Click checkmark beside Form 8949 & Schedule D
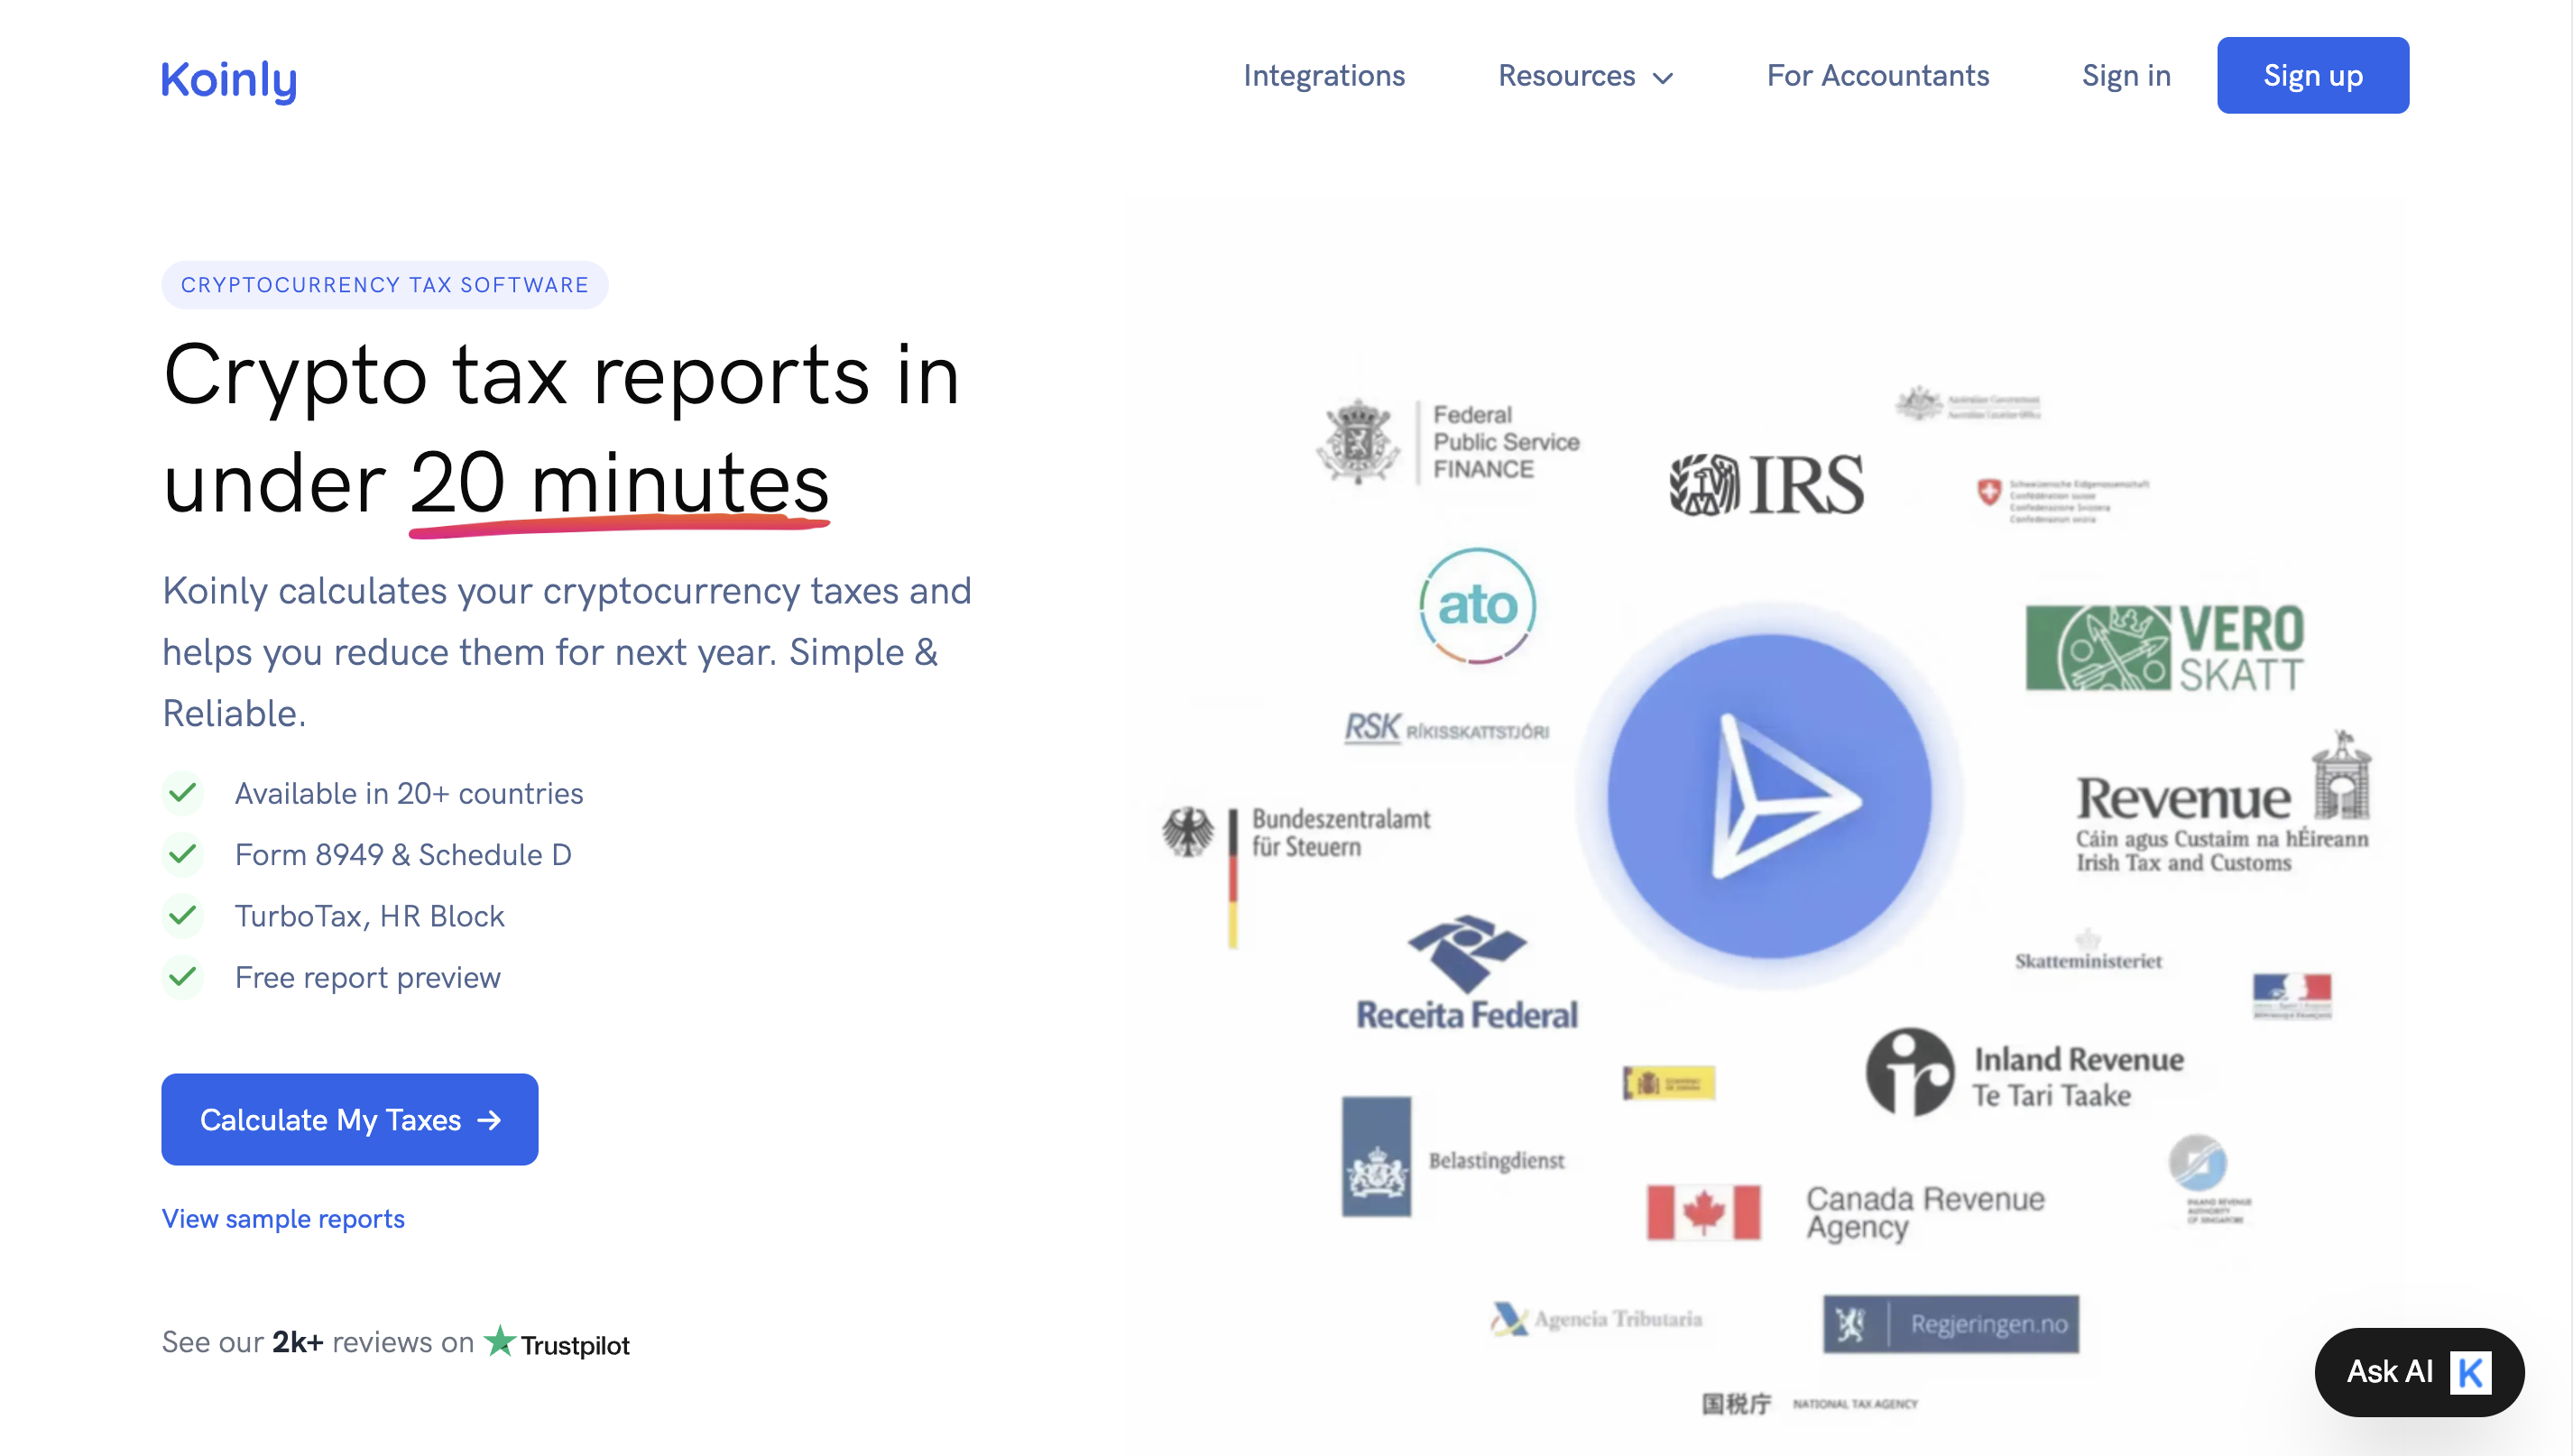The image size is (2573, 1456). pos(183,854)
